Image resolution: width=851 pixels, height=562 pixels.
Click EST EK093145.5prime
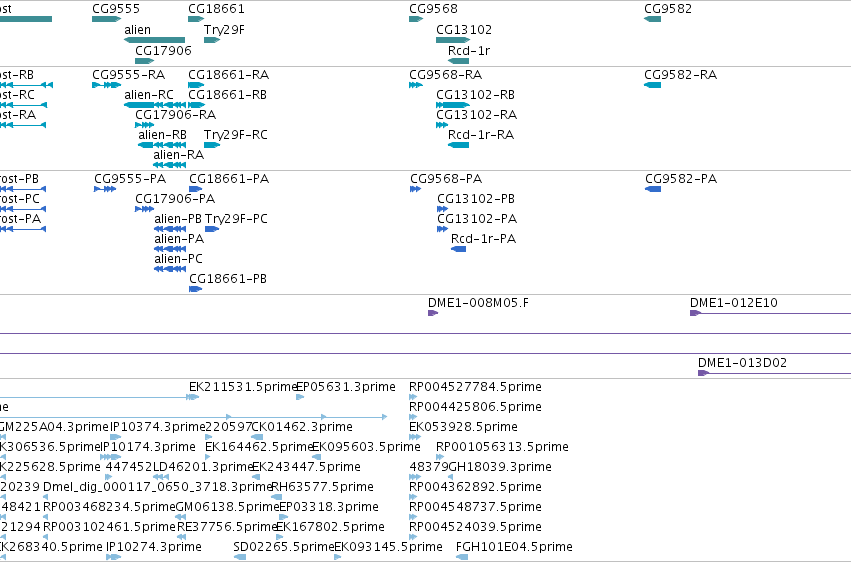(388, 547)
